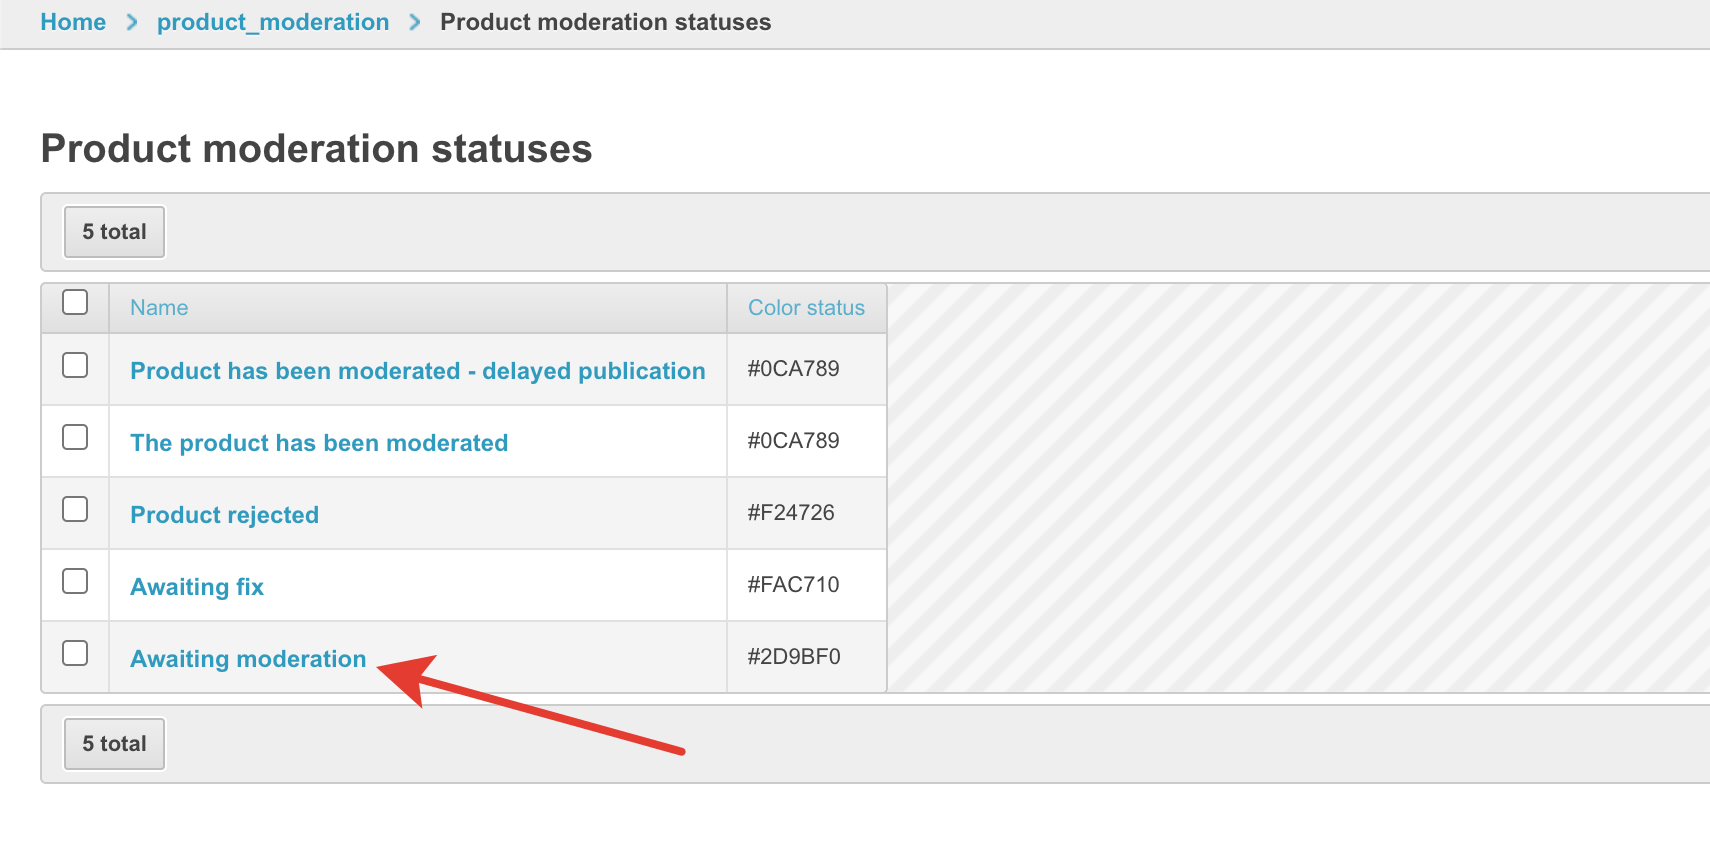This screenshot has height=842, width=1710.
Task: Click the #2D9BF0 color status cell
Action: tap(794, 657)
